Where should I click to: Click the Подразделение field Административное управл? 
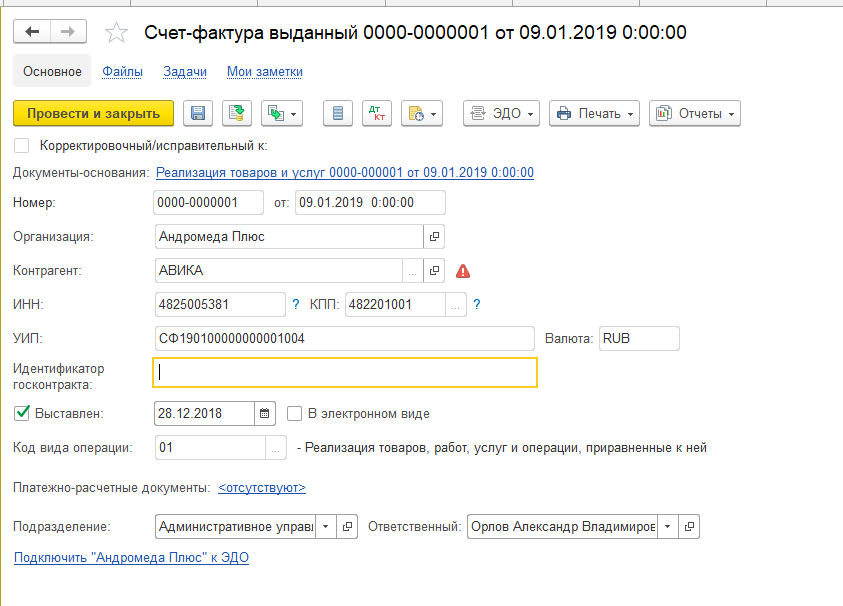[235, 526]
